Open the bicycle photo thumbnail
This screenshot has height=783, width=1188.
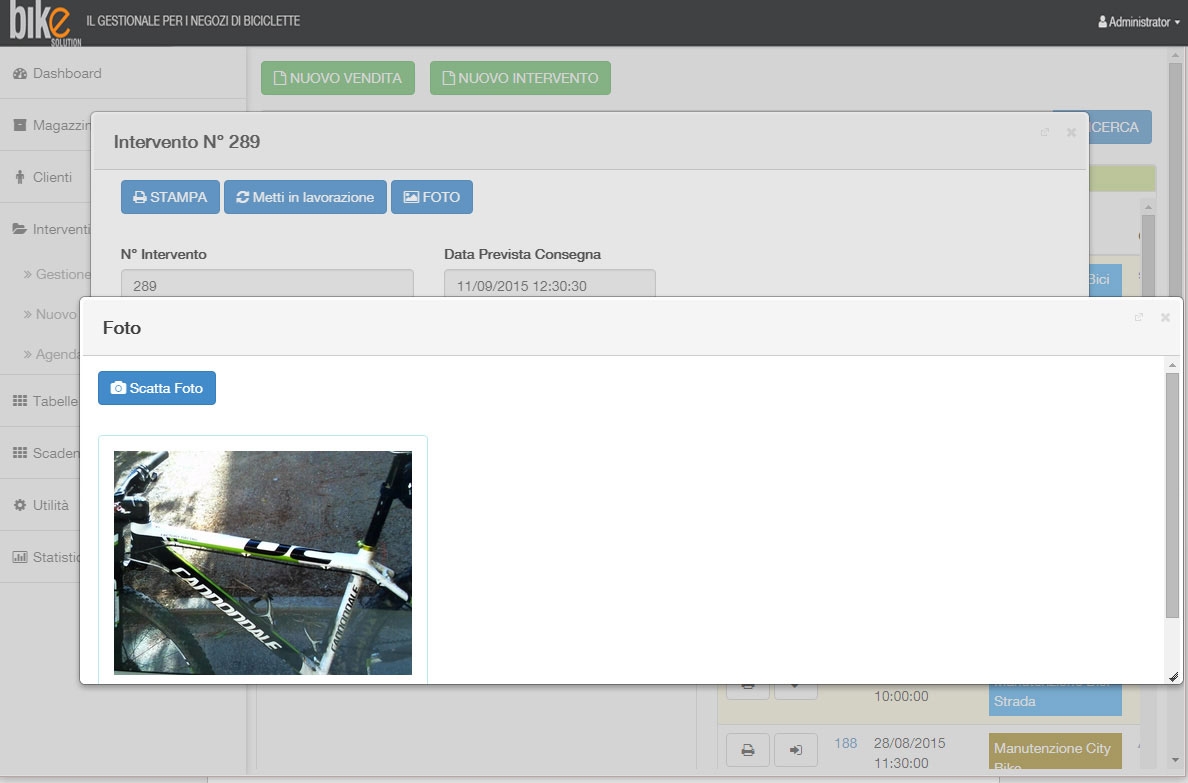[x=263, y=562]
